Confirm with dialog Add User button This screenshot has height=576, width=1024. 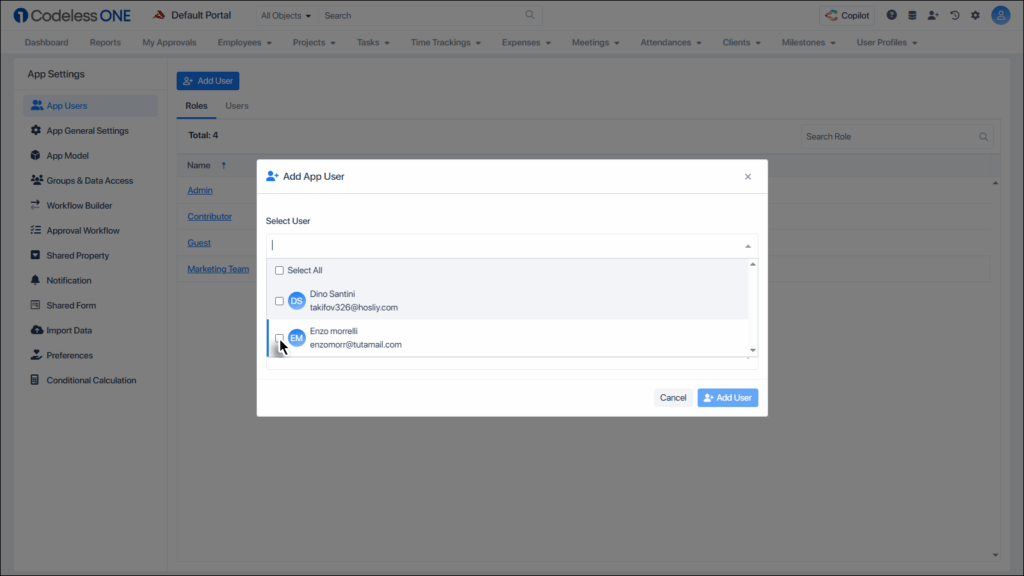coord(728,398)
